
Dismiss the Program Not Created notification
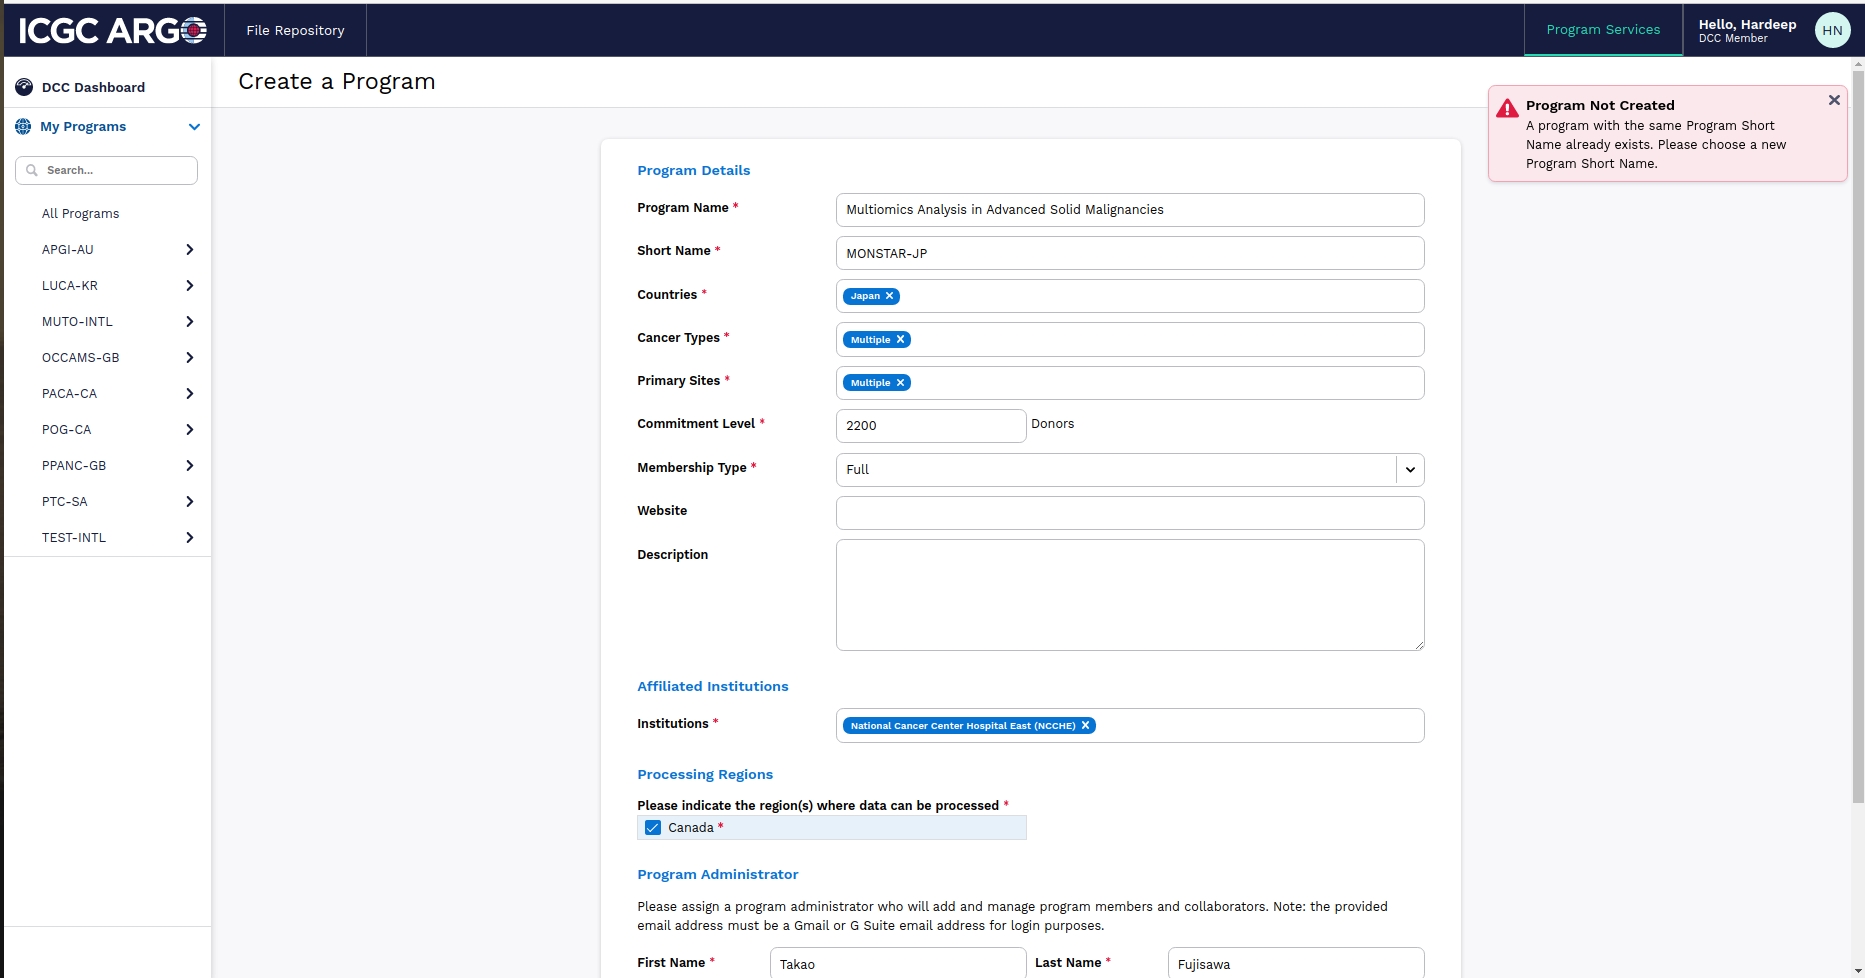tap(1834, 100)
